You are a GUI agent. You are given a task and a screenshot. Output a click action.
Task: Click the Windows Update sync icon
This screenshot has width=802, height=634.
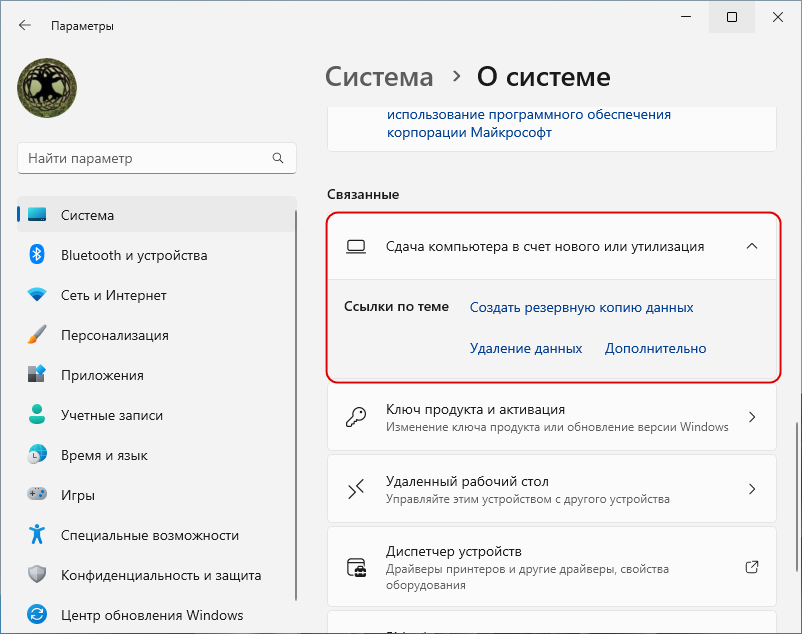37,615
